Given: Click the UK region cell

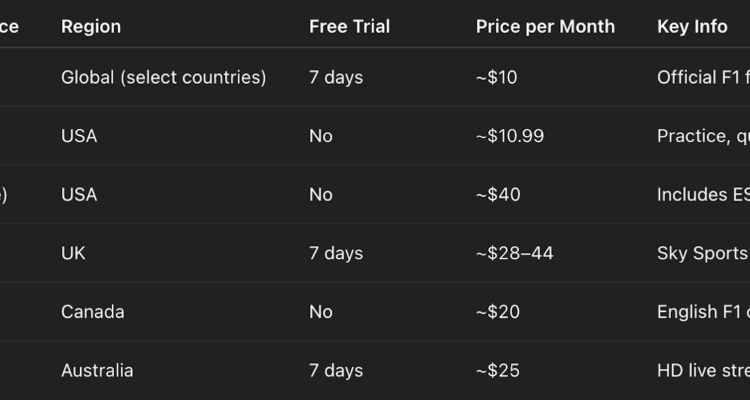Looking at the screenshot, I should 73,253.
